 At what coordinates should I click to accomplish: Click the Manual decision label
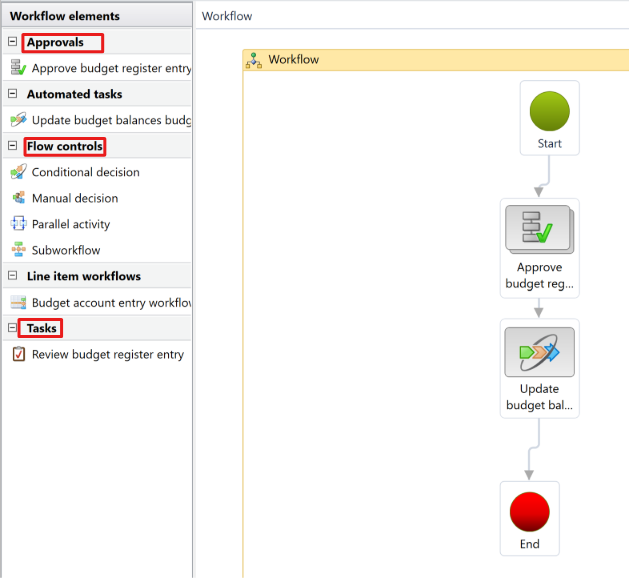pyautogui.click(x=75, y=198)
